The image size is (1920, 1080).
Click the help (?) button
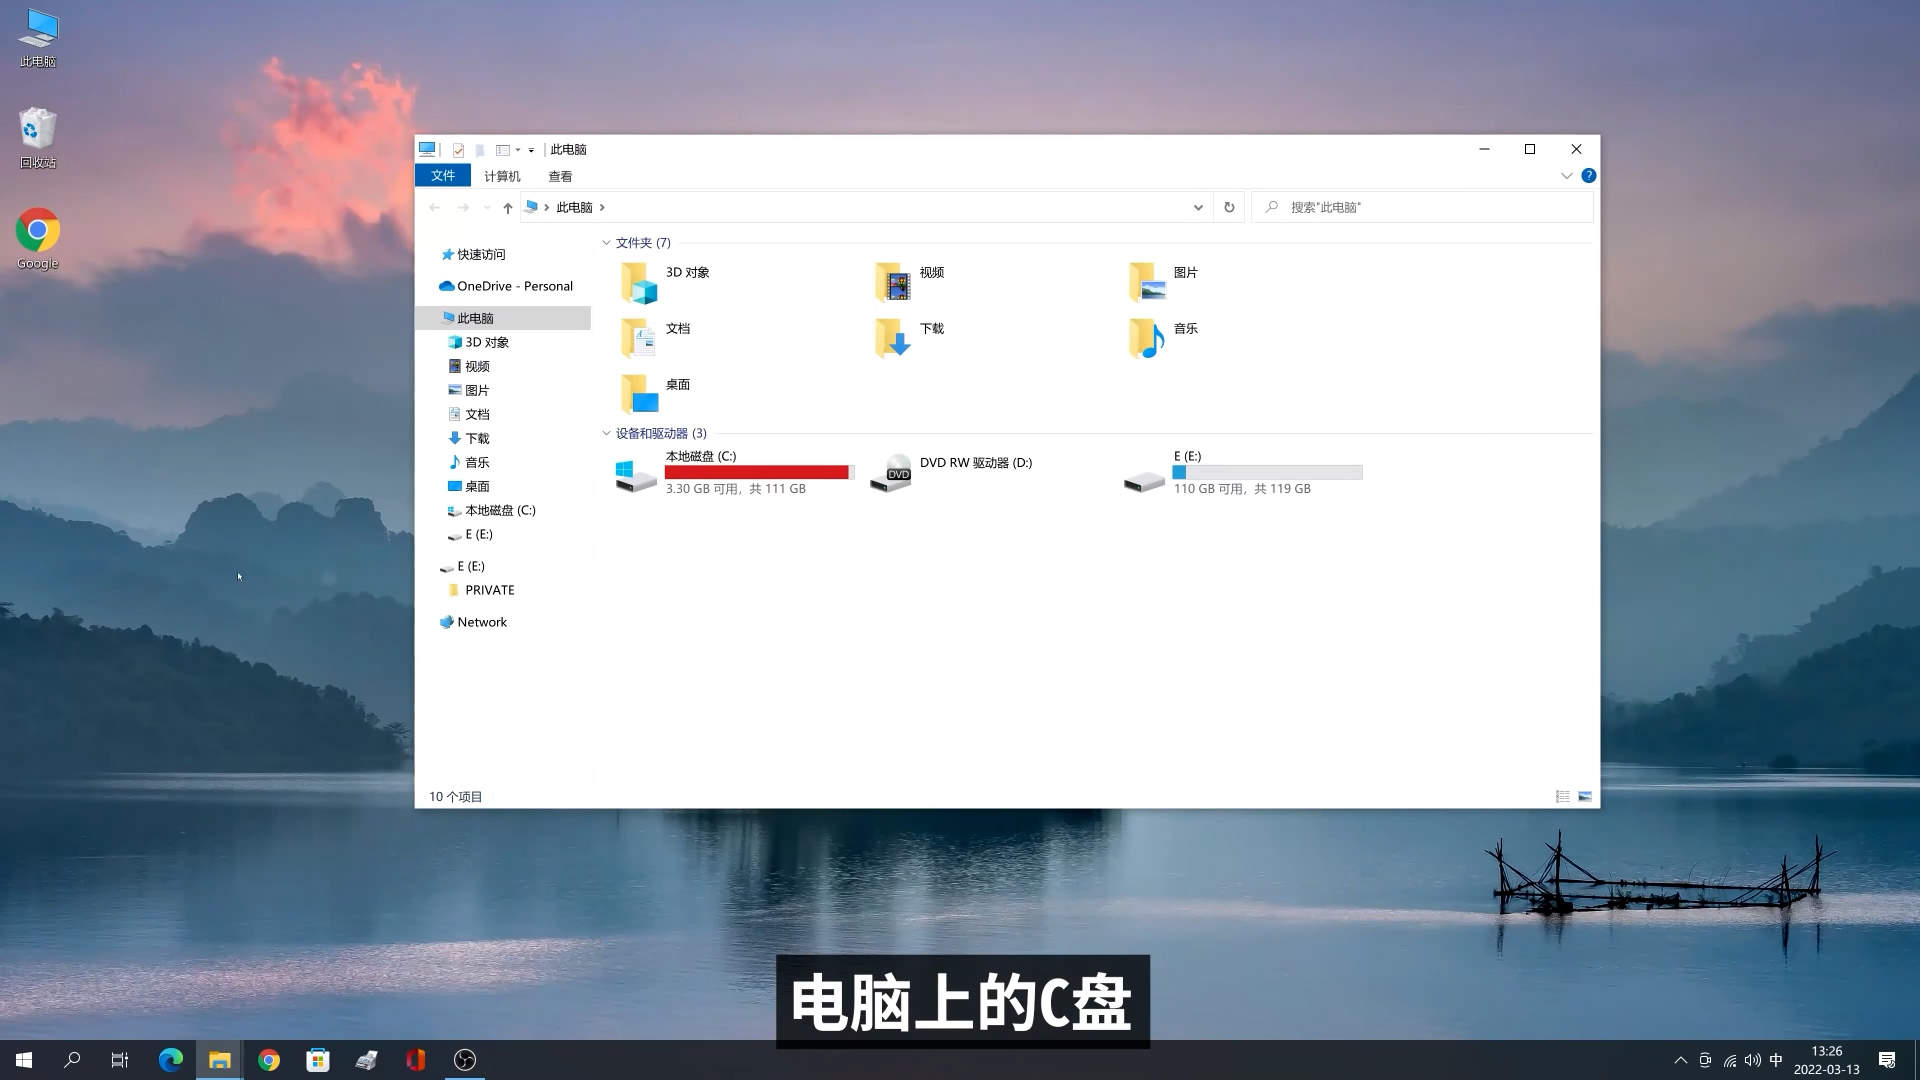(x=1589, y=175)
